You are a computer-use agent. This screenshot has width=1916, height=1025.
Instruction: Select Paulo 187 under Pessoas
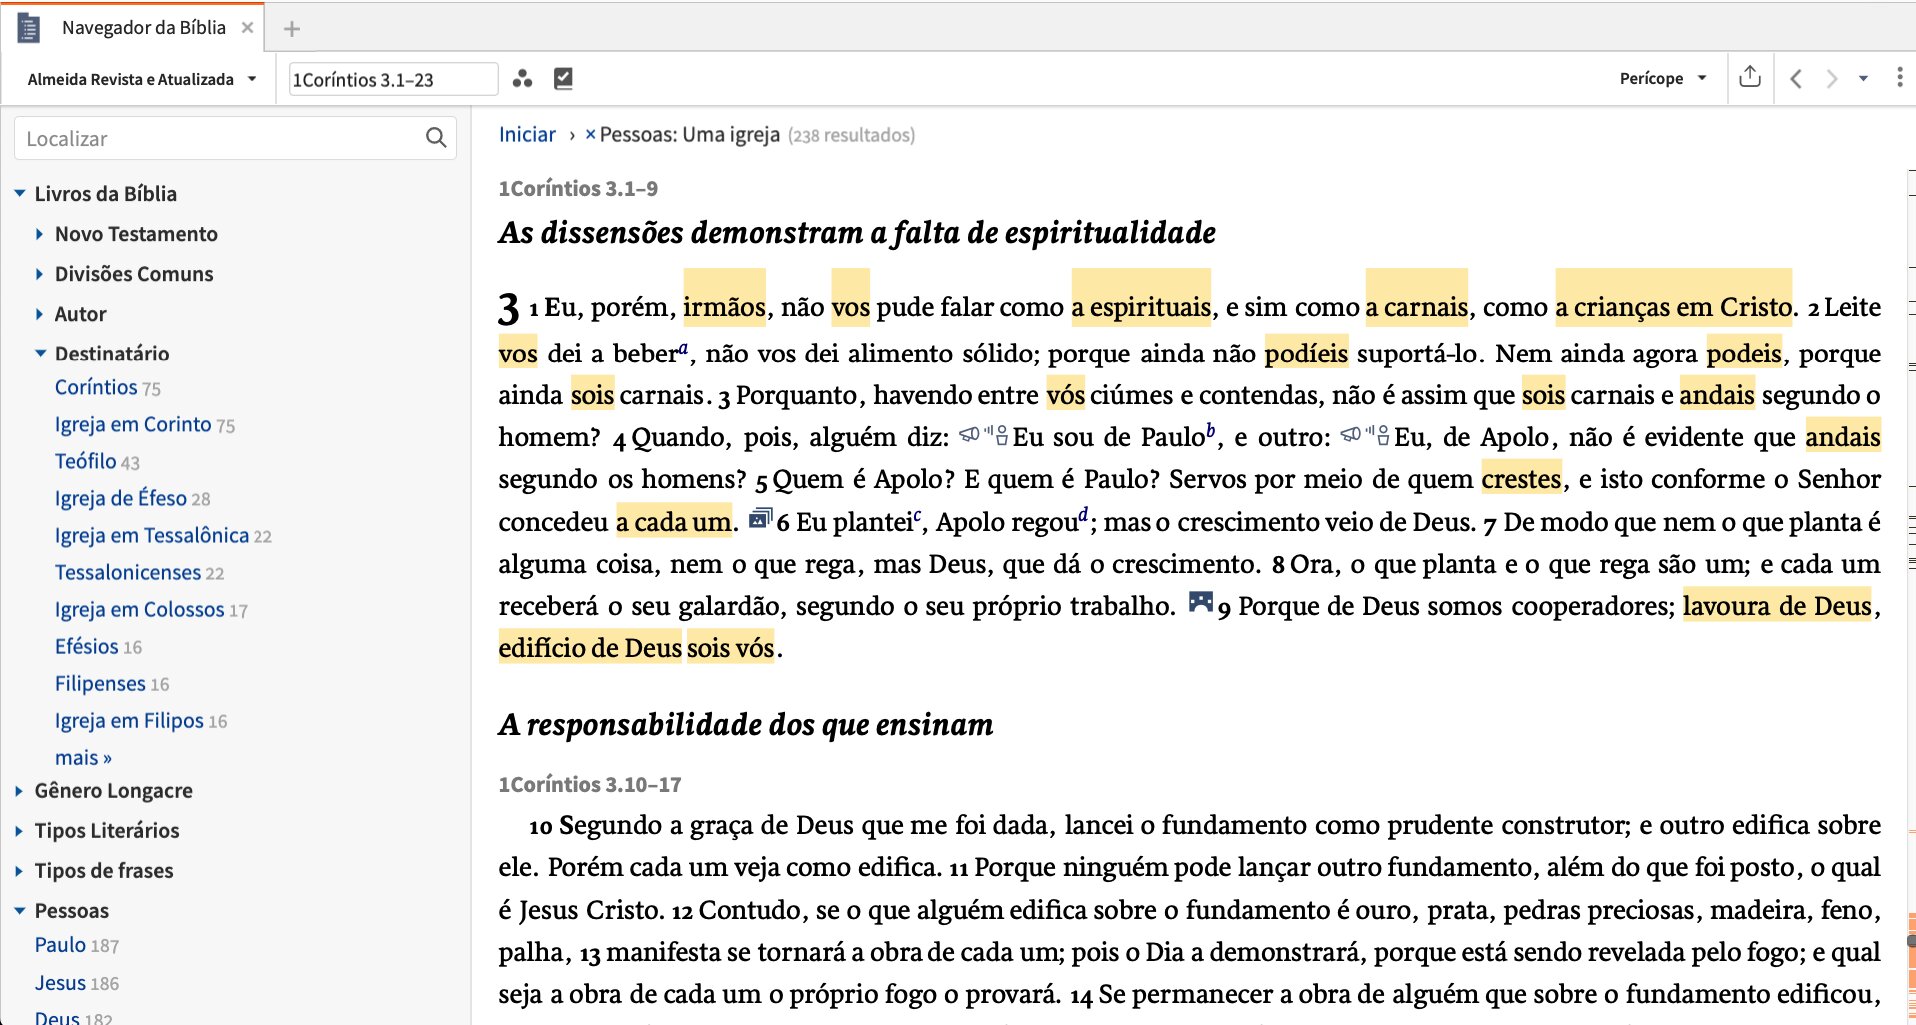tap(77, 945)
